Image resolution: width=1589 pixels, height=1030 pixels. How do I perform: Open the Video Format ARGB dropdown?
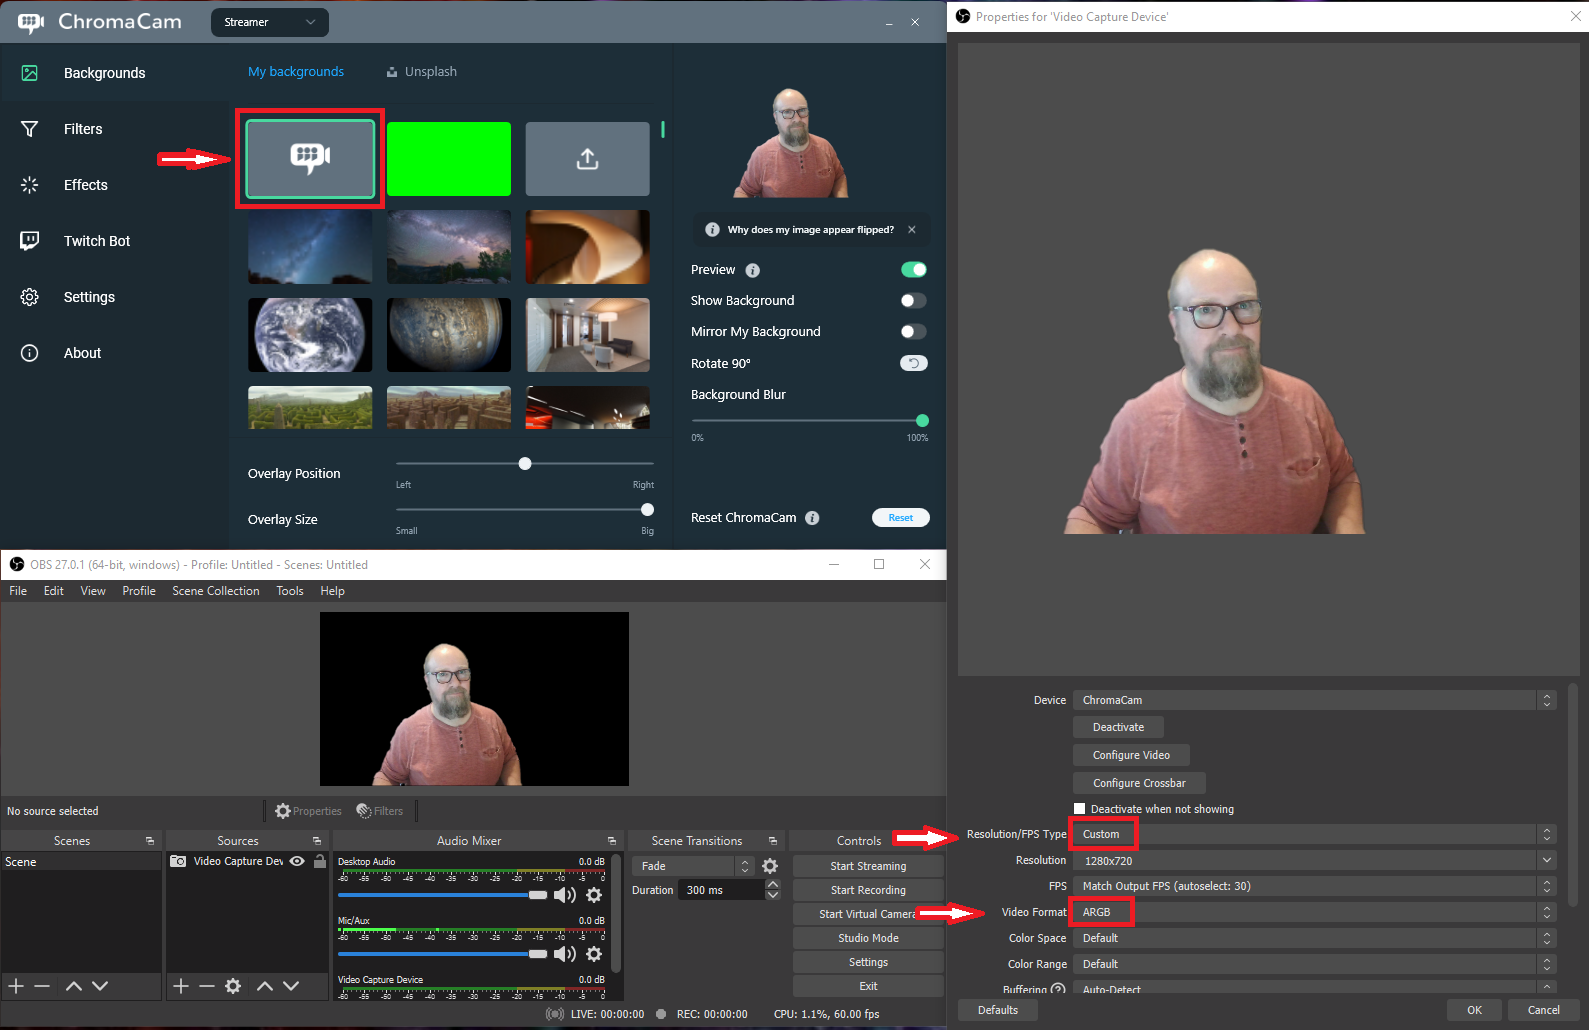coord(1546,912)
